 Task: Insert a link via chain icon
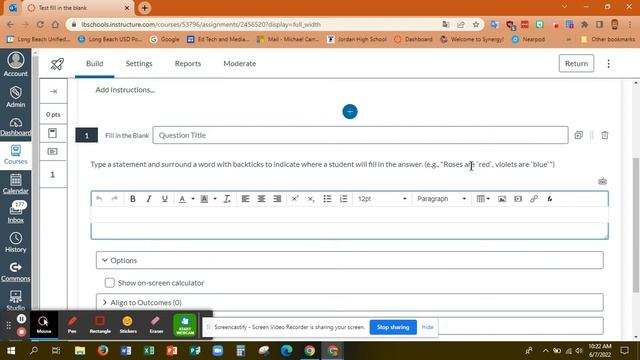click(534, 199)
